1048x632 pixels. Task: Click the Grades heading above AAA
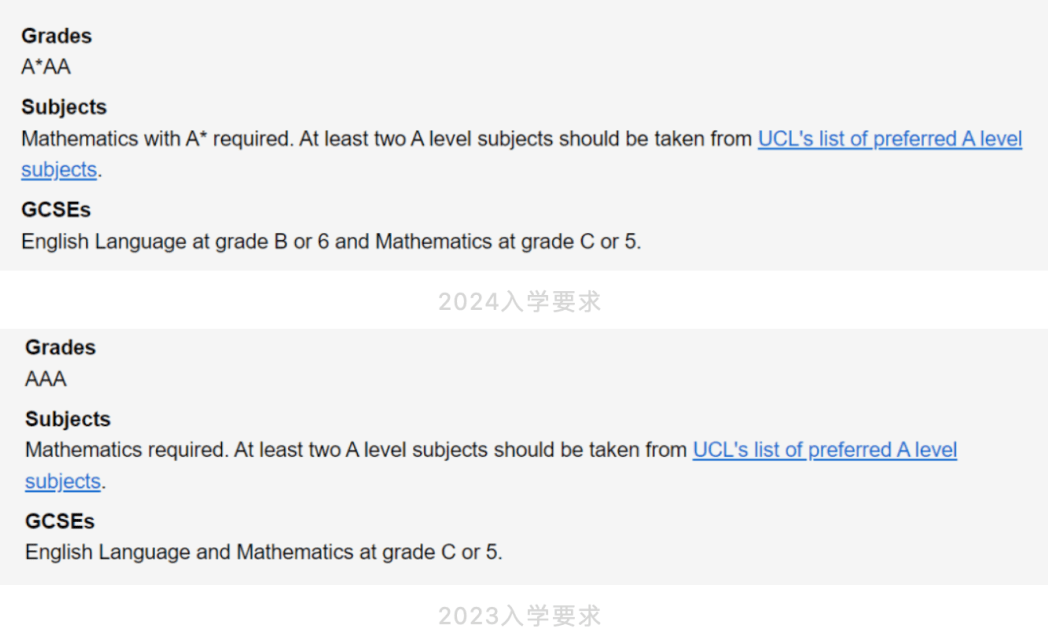pos(60,347)
